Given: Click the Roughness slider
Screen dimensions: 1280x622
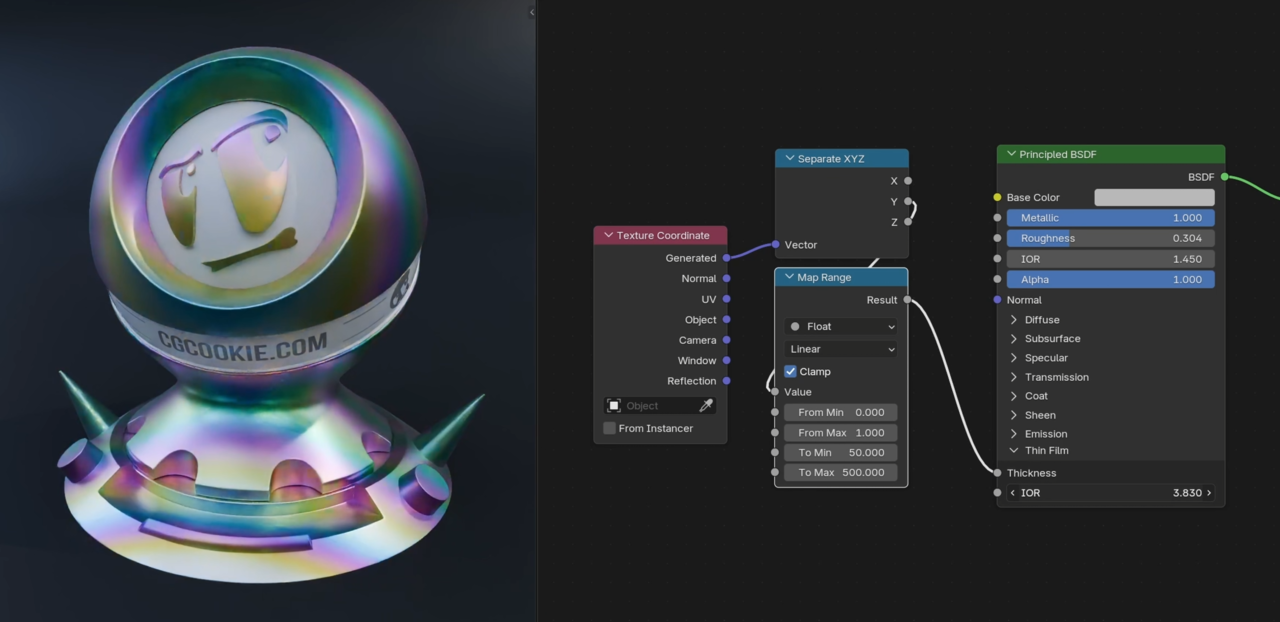Looking at the screenshot, I should click(x=1110, y=238).
